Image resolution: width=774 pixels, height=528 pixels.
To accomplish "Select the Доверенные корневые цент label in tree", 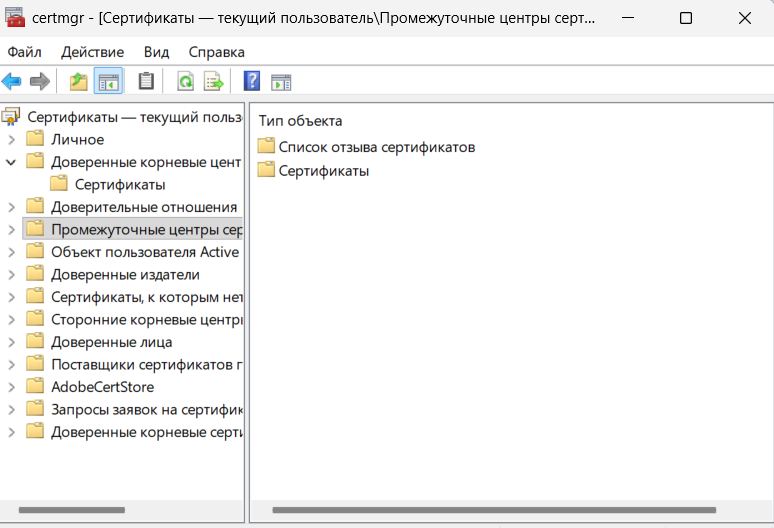I will pos(146,162).
